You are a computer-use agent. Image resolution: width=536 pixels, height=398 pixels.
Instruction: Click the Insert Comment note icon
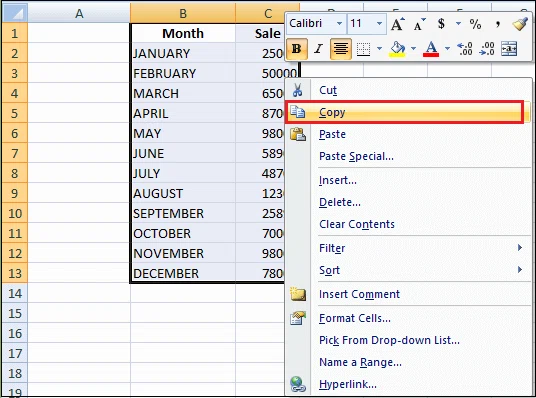tap(298, 294)
